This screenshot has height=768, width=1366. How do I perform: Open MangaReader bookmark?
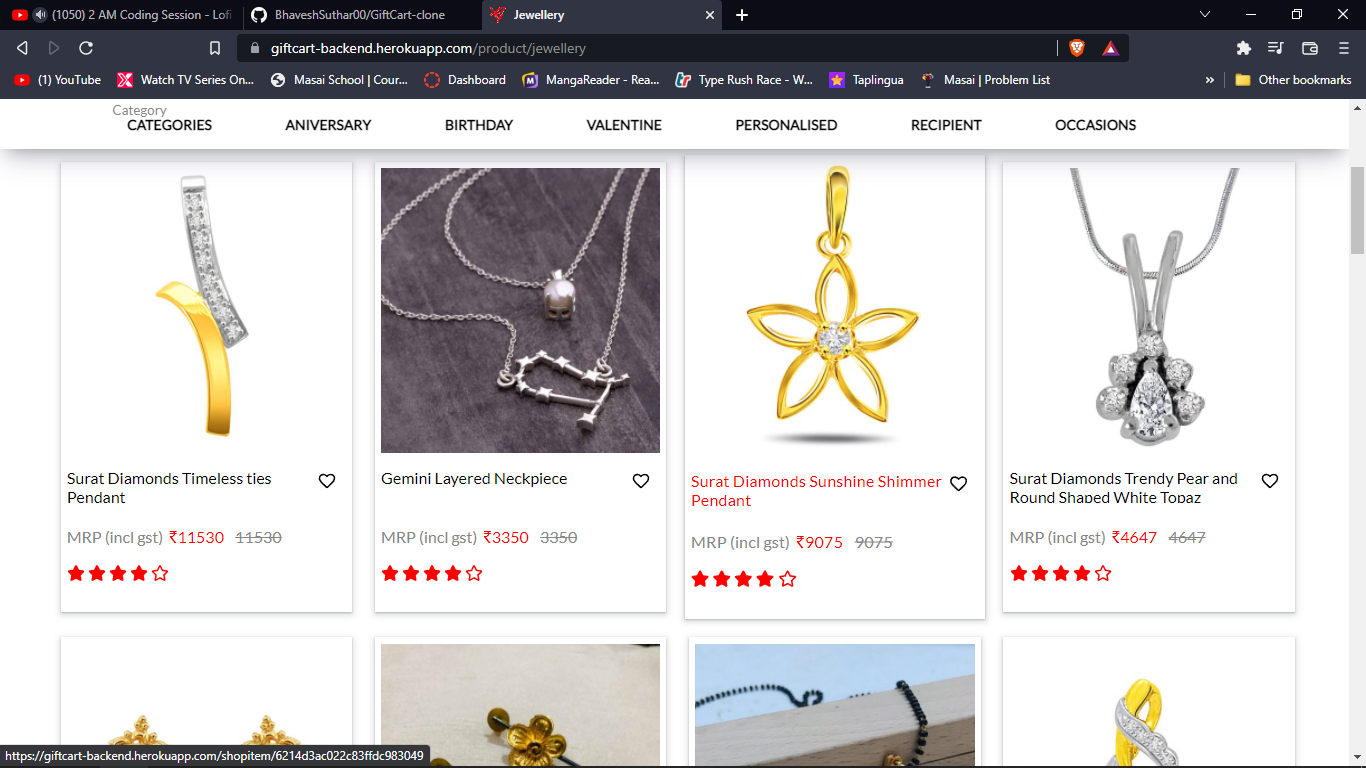(x=591, y=80)
